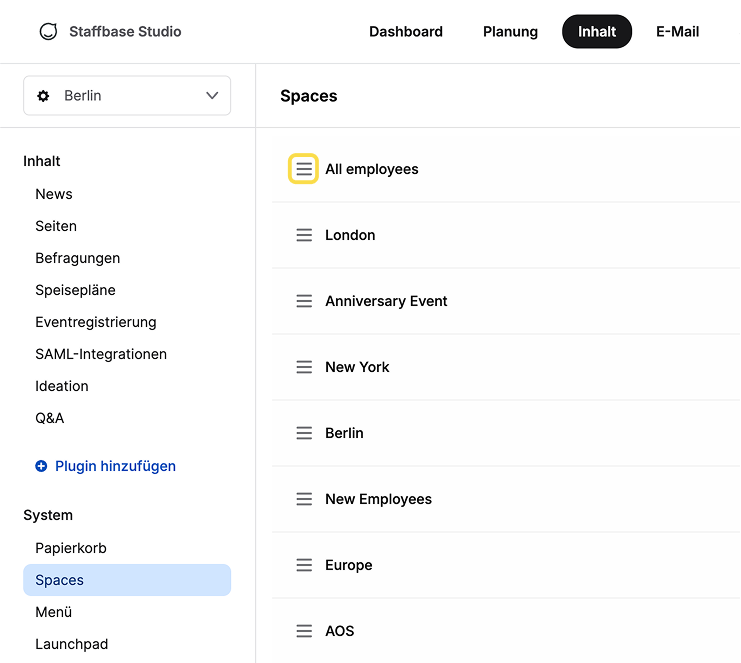741x663 pixels.
Task: Open Papierkorb under System
Action: (71, 548)
